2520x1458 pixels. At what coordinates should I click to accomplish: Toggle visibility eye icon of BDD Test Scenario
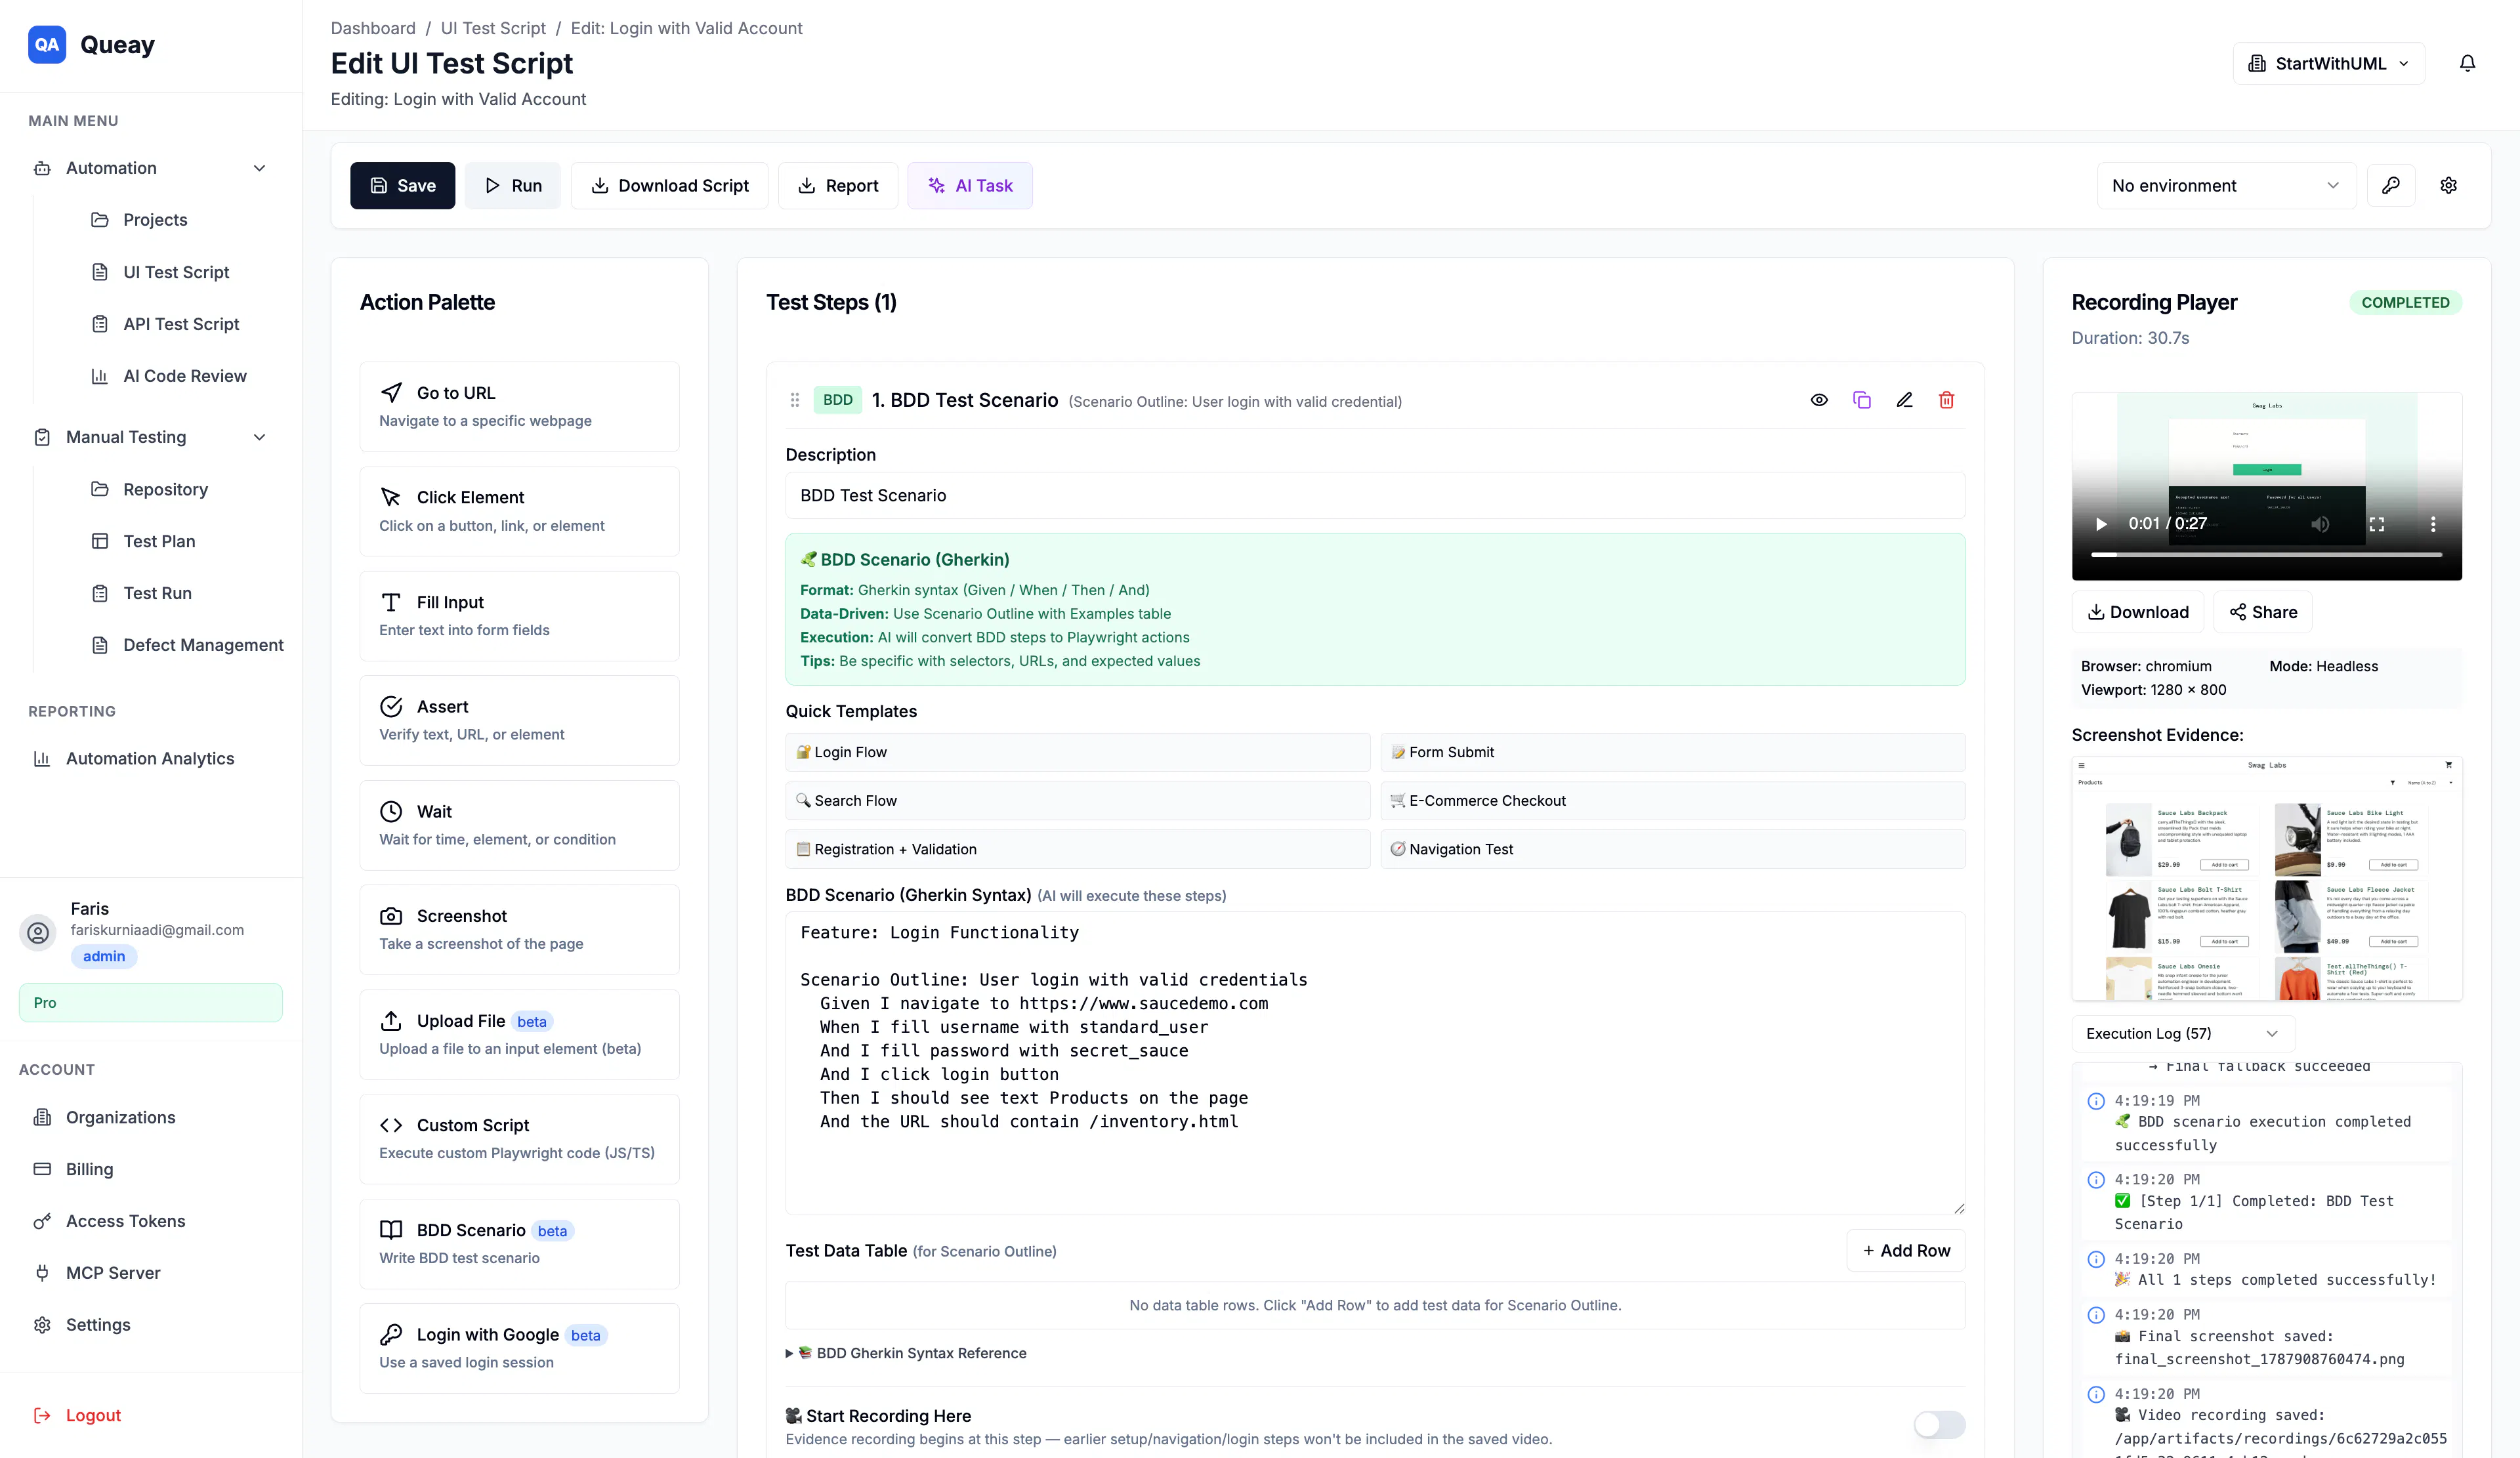[x=1819, y=400]
